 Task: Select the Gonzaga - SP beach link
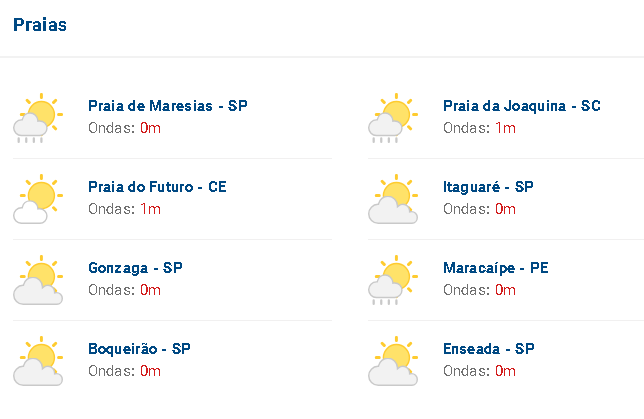[135, 268]
